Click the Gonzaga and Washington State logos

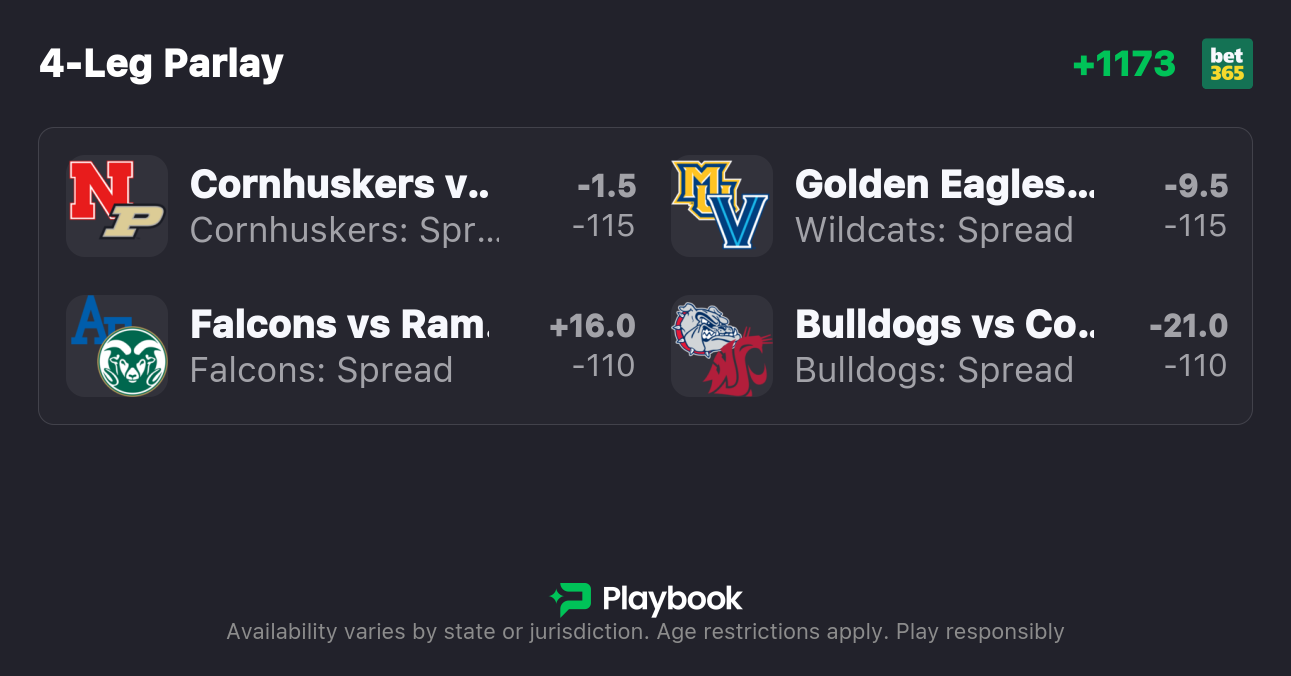pos(721,346)
